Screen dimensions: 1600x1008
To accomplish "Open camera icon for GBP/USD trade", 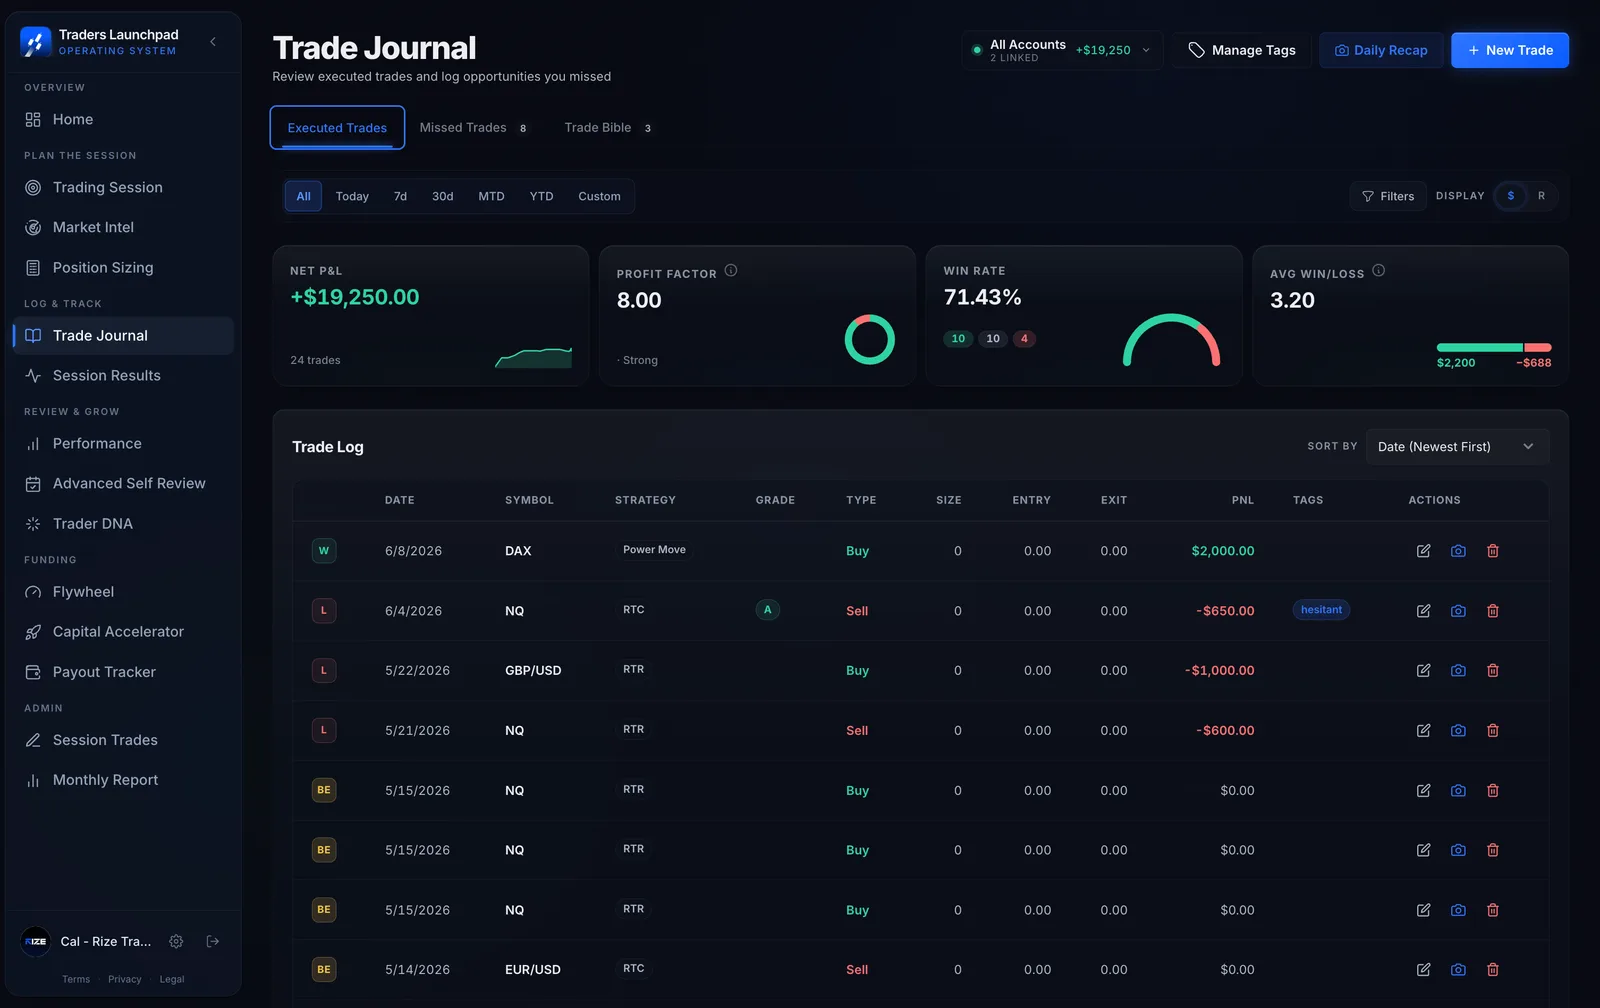I will point(1458,671).
